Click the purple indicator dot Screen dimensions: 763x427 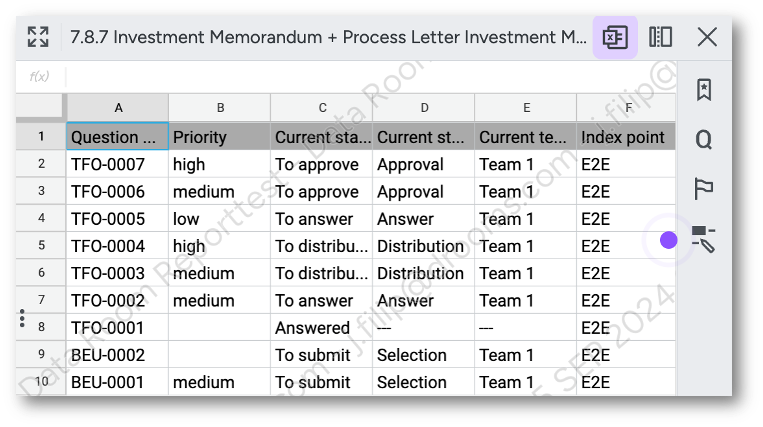click(669, 240)
